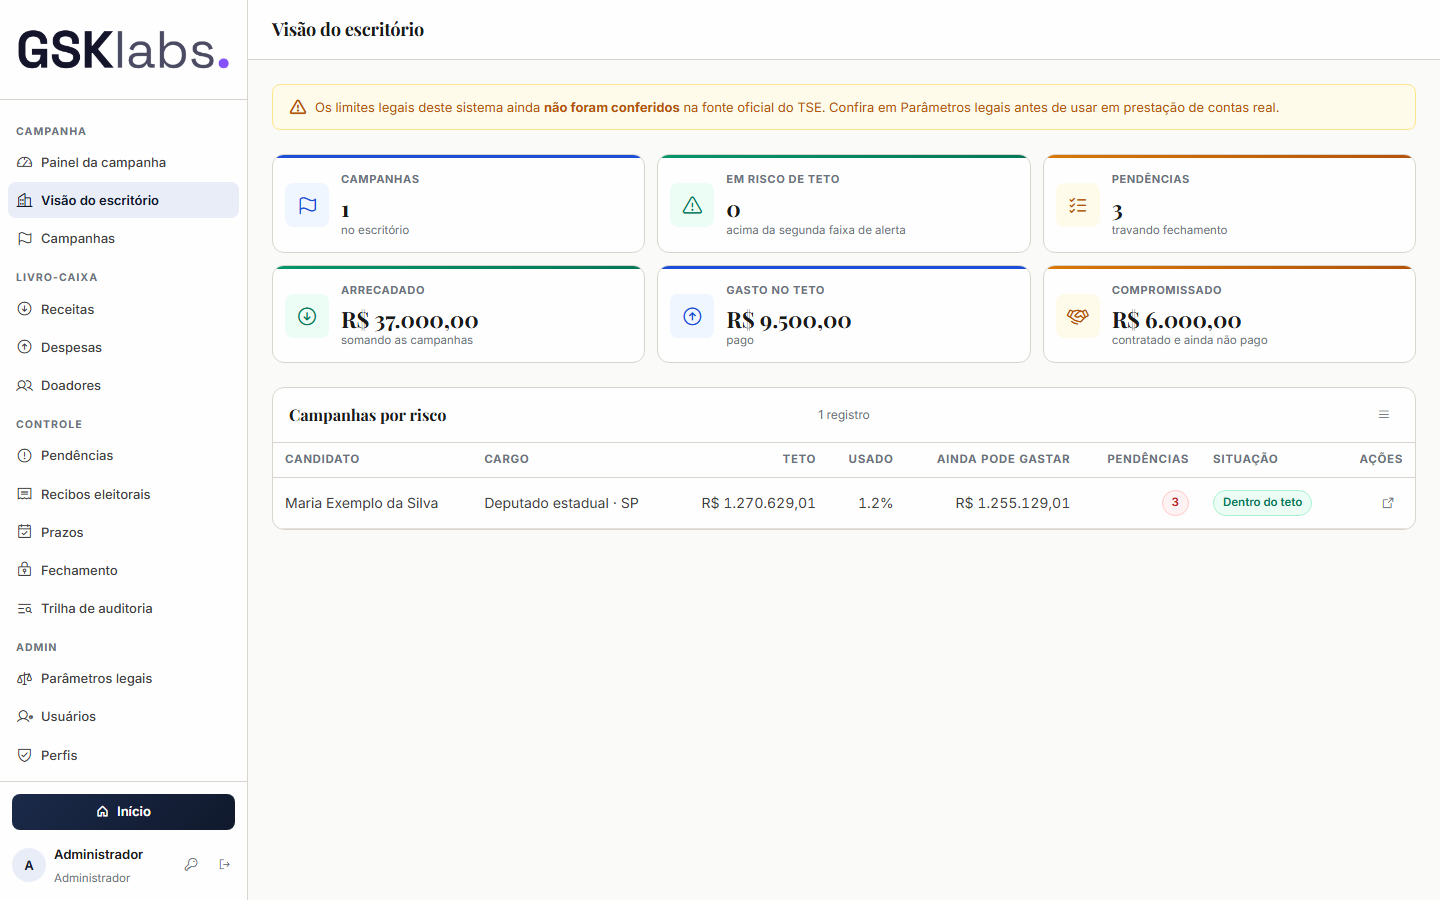Viewport: 1440px width, 900px height.
Task: Open Trilha de auditoria
Action: point(123,608)
